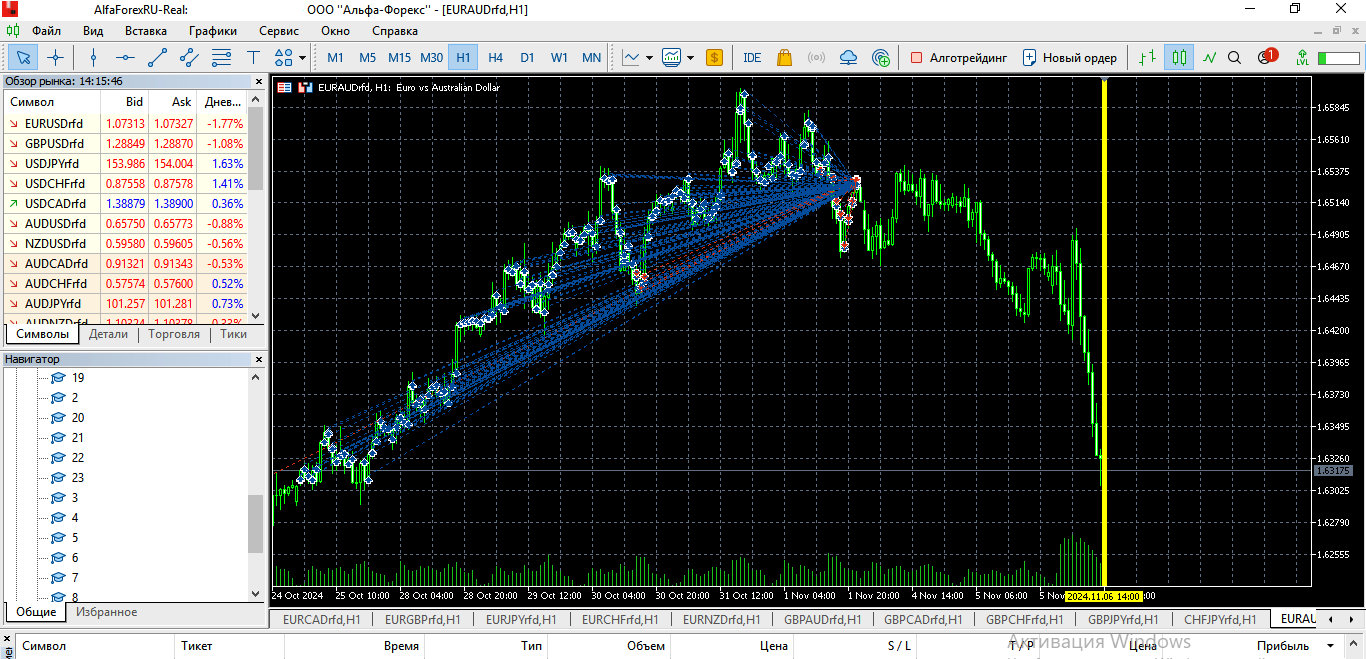Image resolution: width=1366 pixels, height=659 pixels.
Task: Switch timeframe to M30
Action: point(431,57)
